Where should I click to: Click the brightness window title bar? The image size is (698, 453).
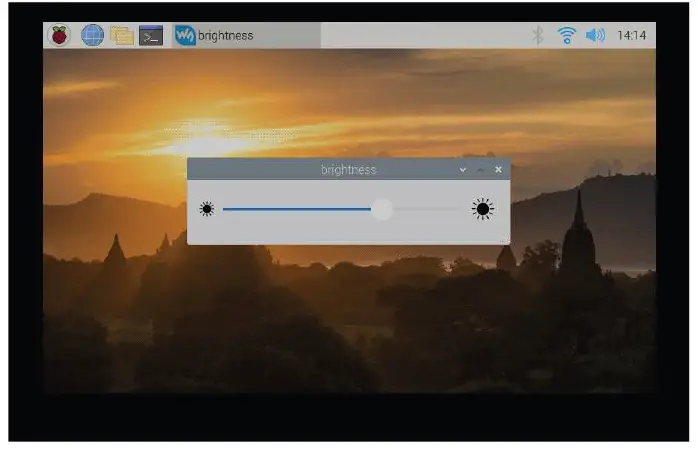[x=320, y=170]
